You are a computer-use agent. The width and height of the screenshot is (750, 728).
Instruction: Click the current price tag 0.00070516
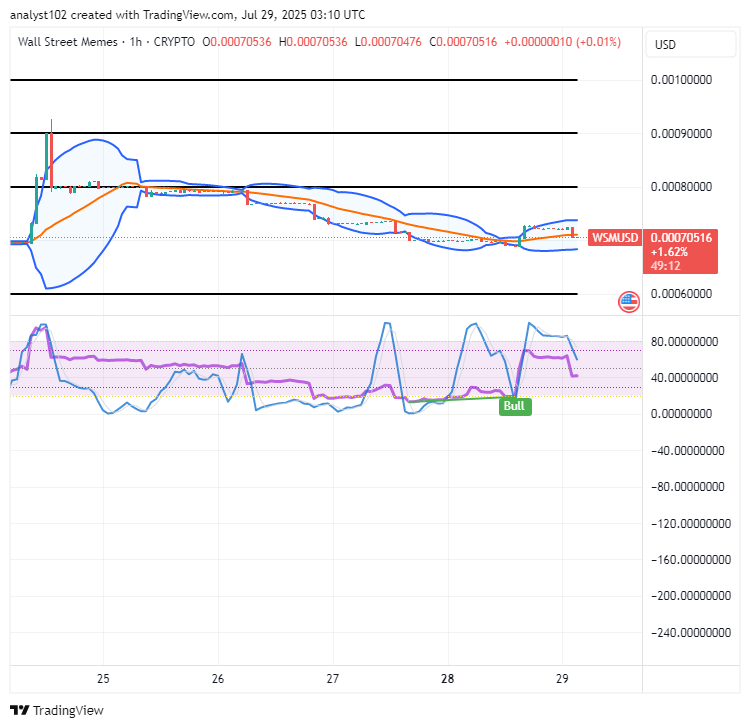click(681, 237)
